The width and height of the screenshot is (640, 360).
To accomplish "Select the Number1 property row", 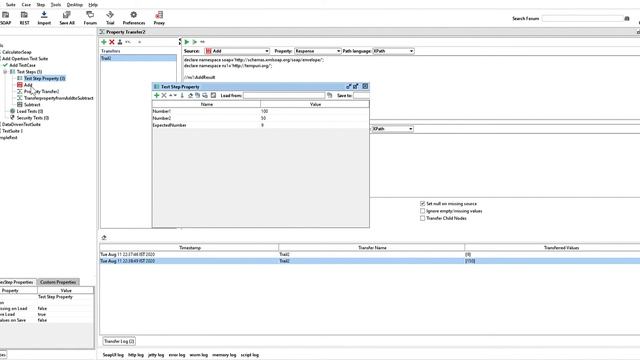I will [x=261, y=111].
